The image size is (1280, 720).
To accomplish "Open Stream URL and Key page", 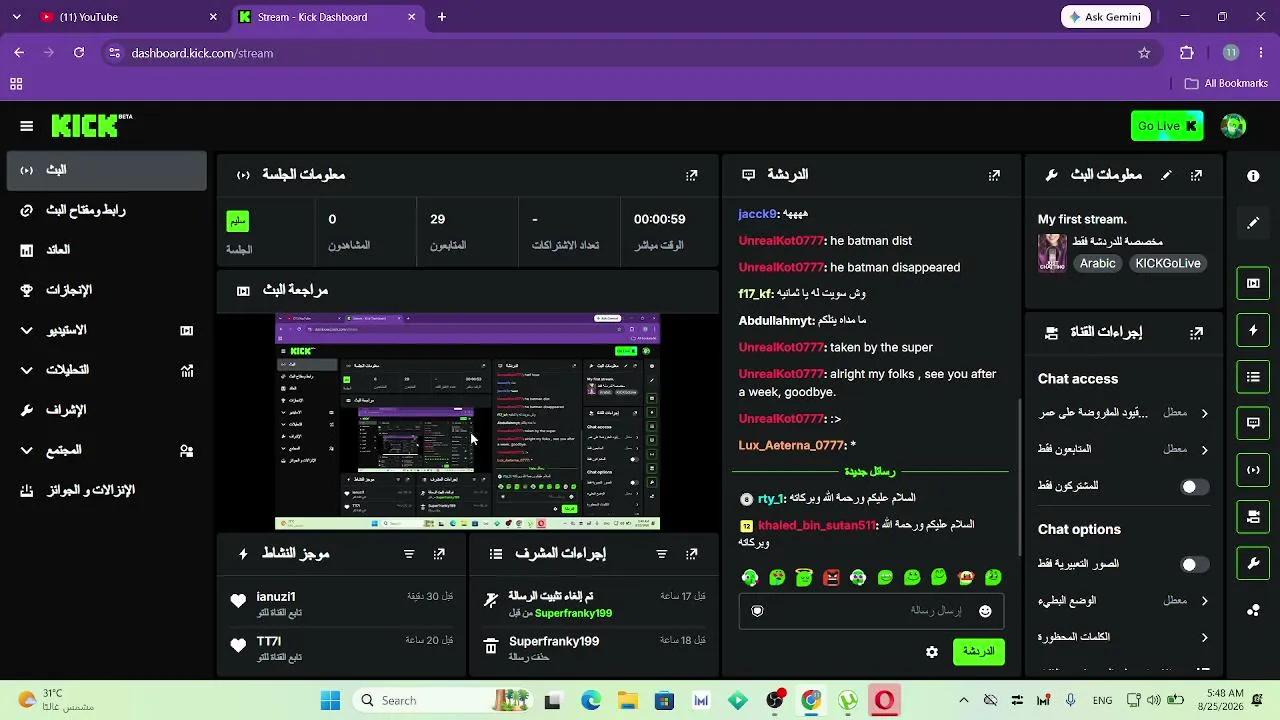I will (x=106, y=210).
